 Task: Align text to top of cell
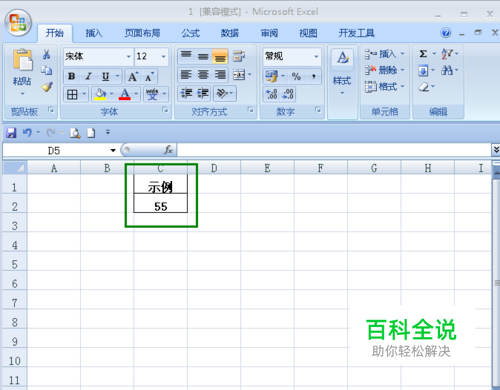point(186,56)
